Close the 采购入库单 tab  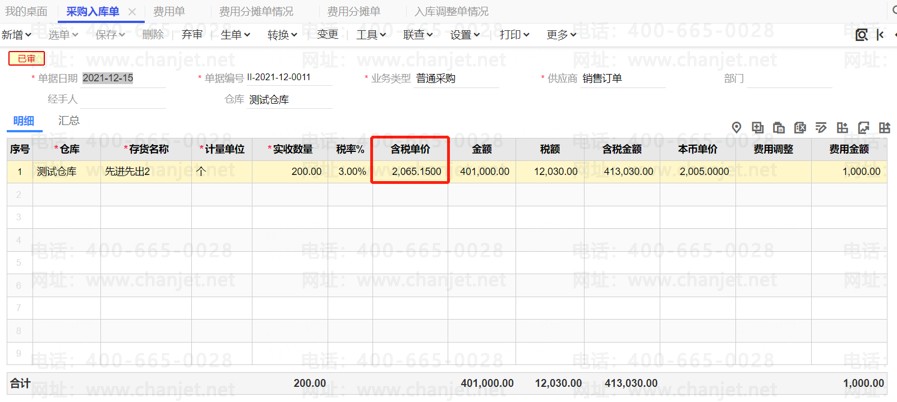(132, 12)
